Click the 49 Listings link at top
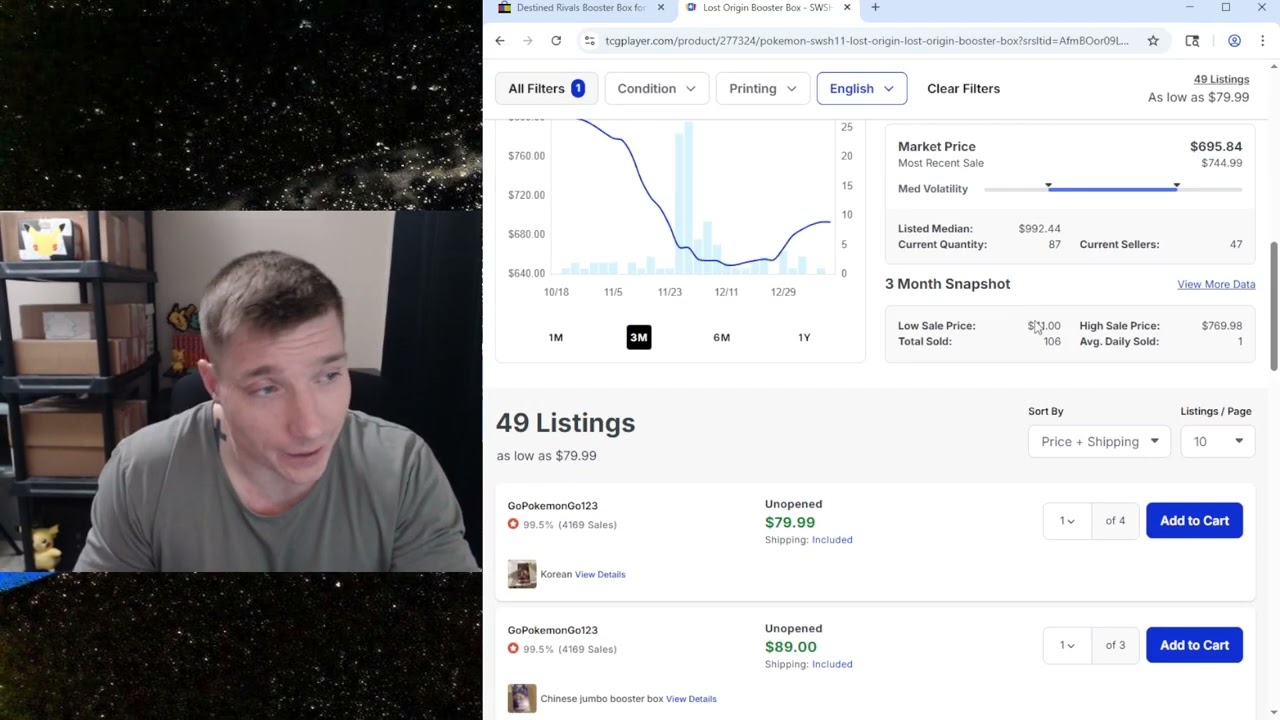 tap(1221, 79)
